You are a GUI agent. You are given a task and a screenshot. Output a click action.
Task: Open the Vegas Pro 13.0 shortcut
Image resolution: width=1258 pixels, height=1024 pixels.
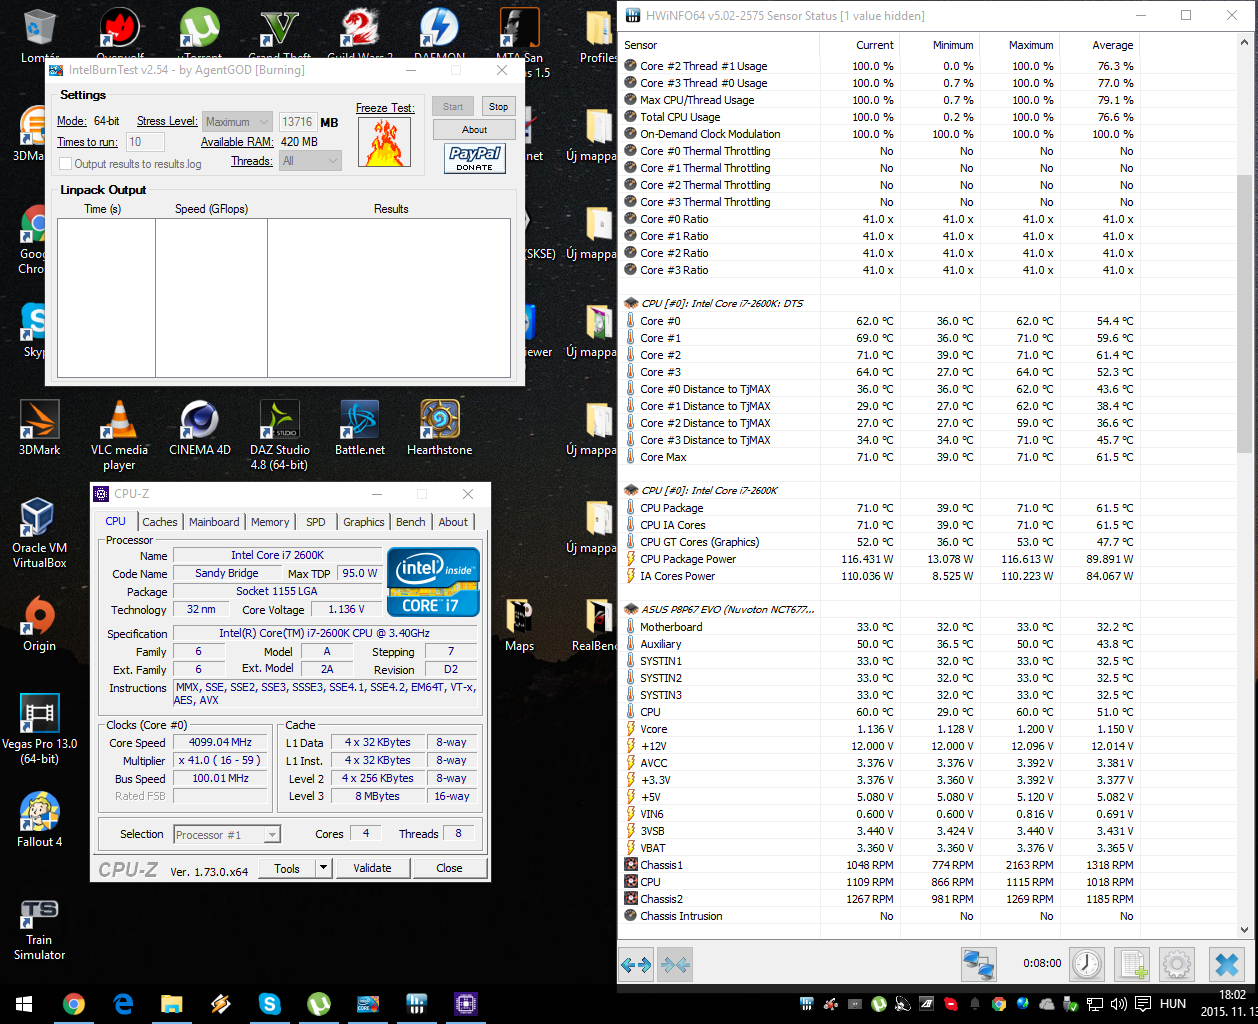(39, 729)
